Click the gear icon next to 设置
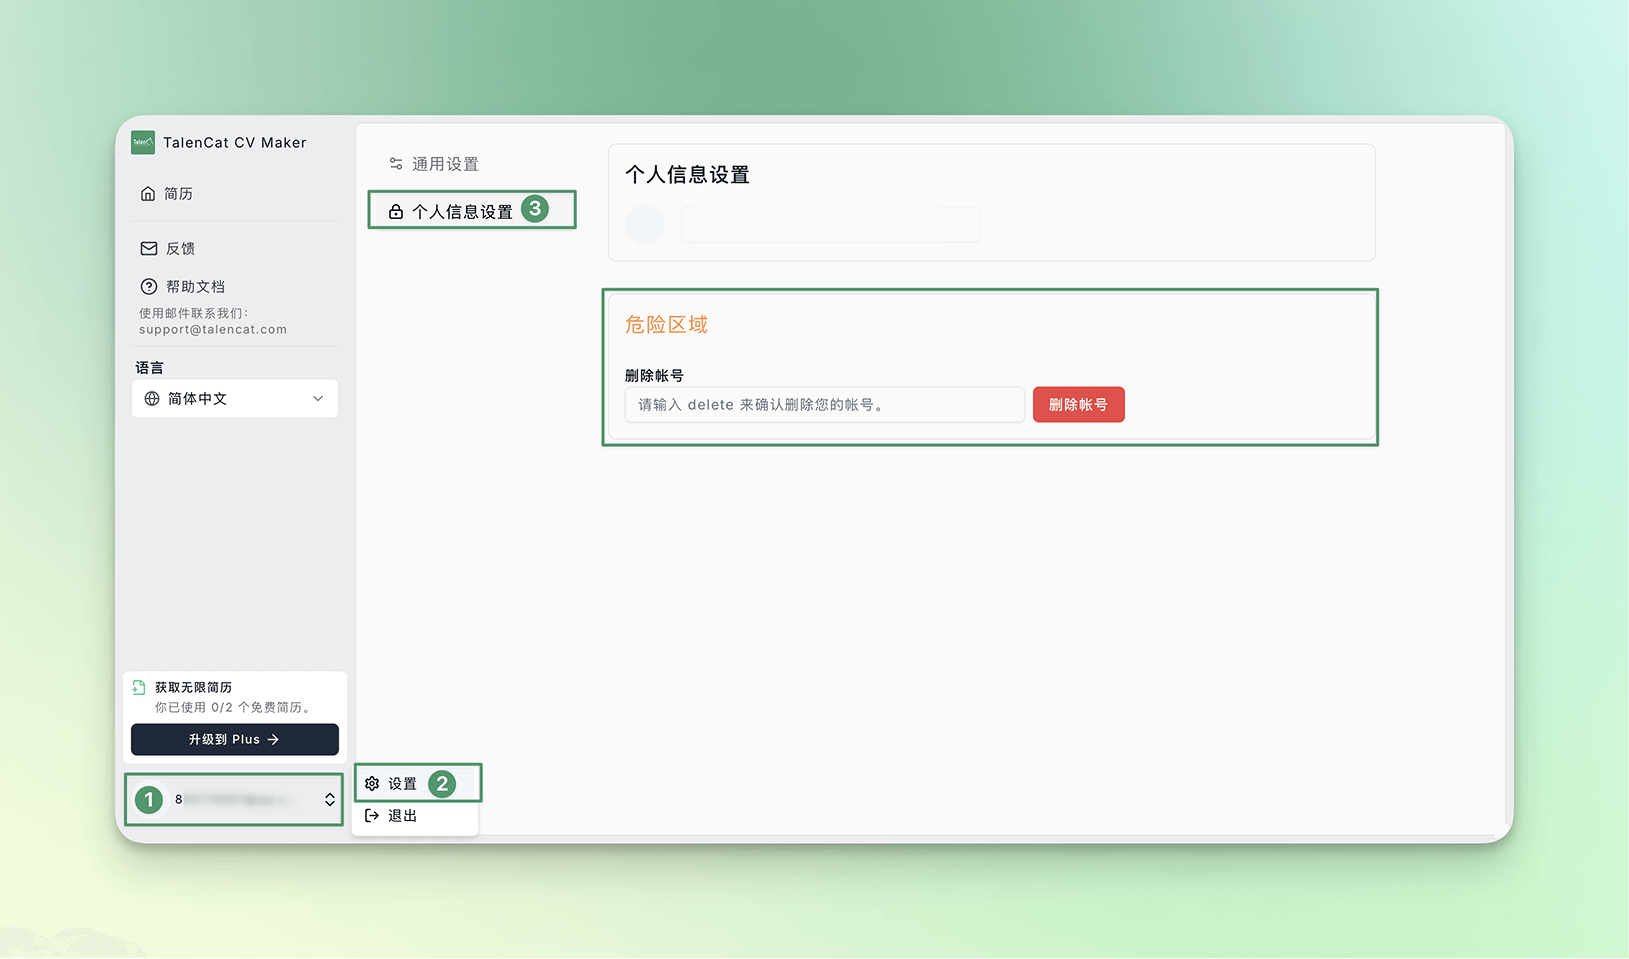Image resolution: width=1629 pixels, height=959 pixels. (372, 784)
